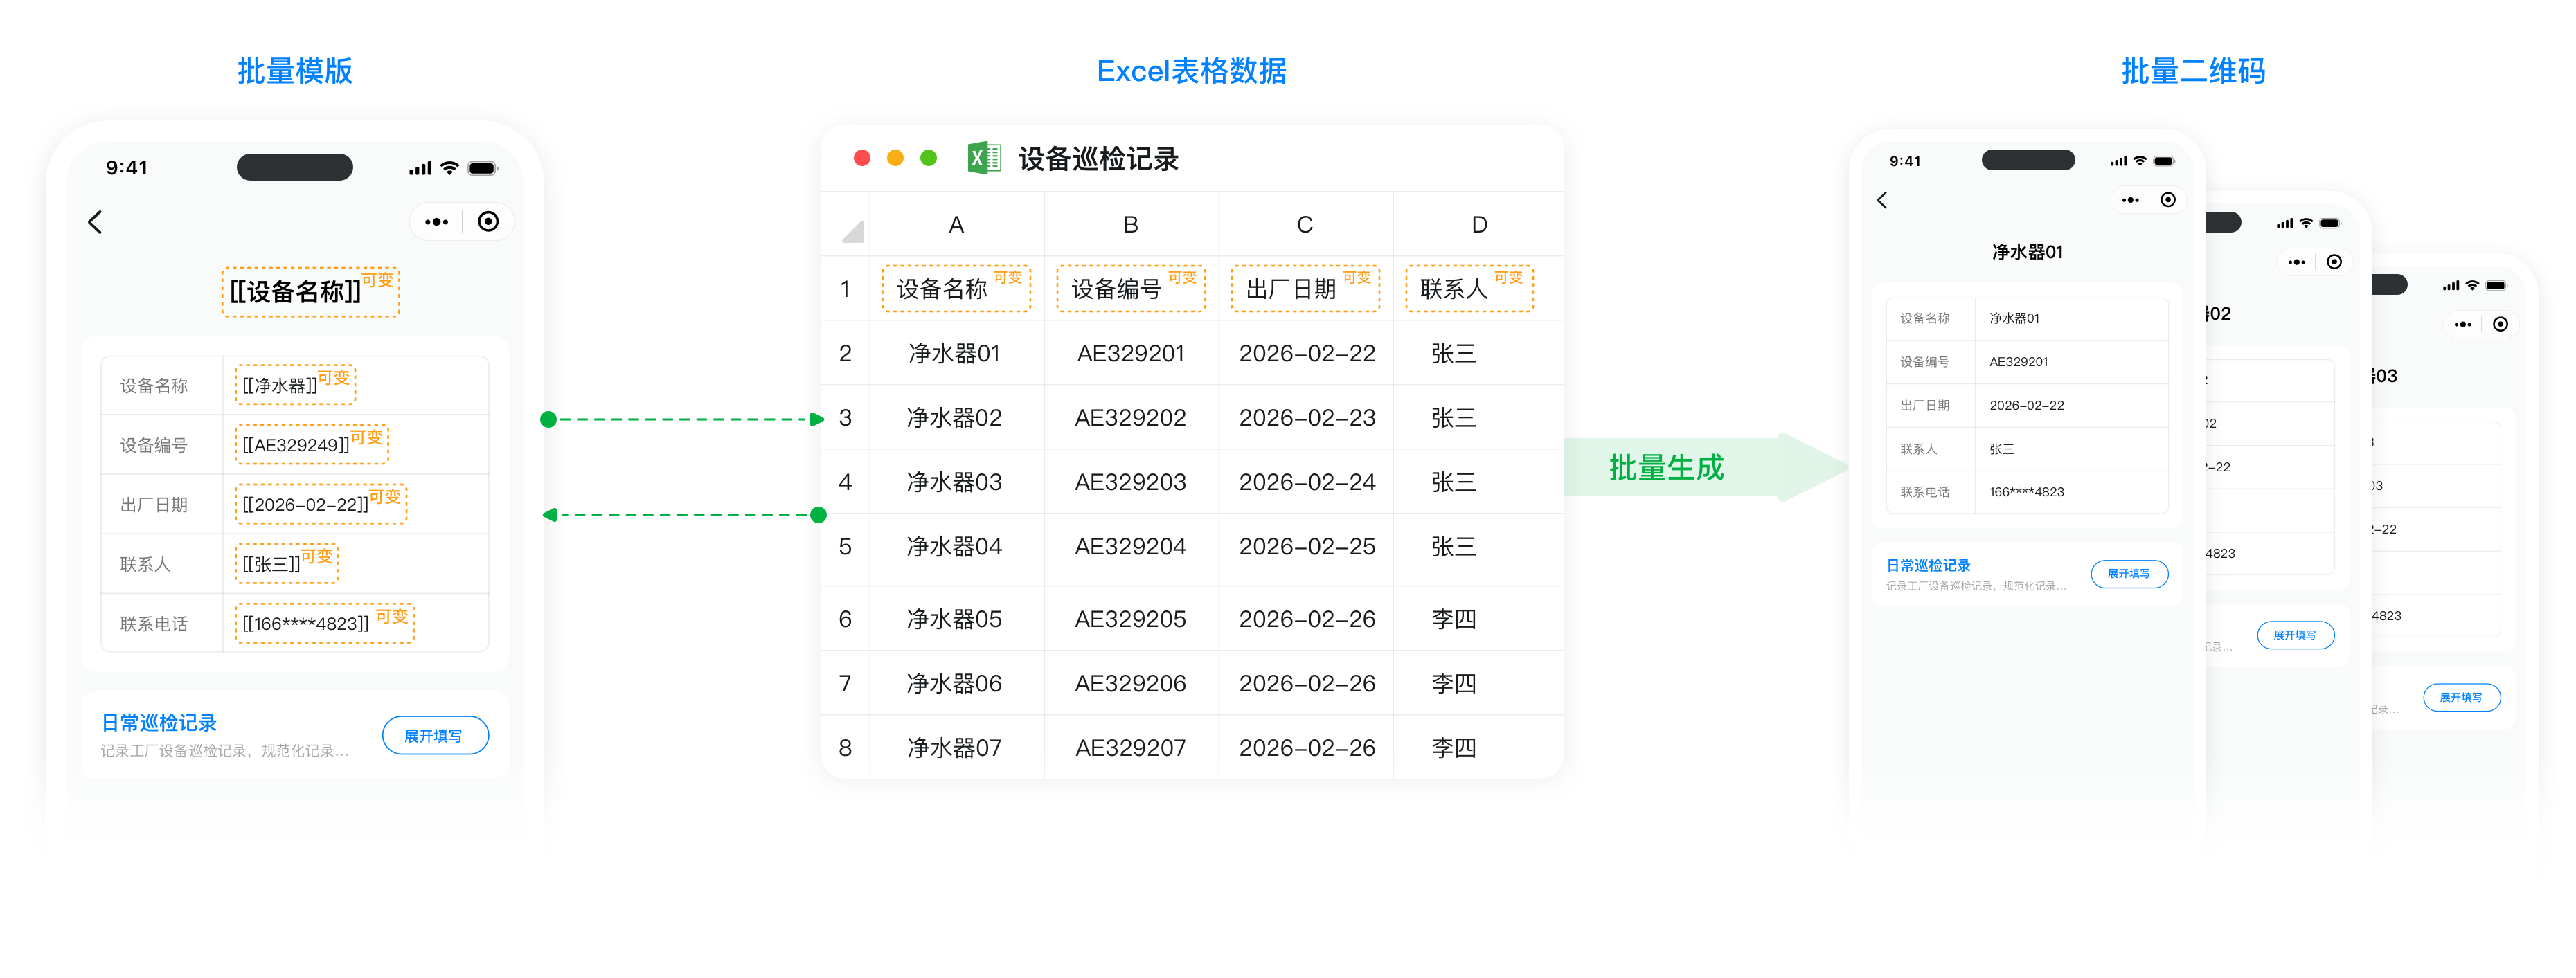Select row 5 header number

tap(845, 547)
